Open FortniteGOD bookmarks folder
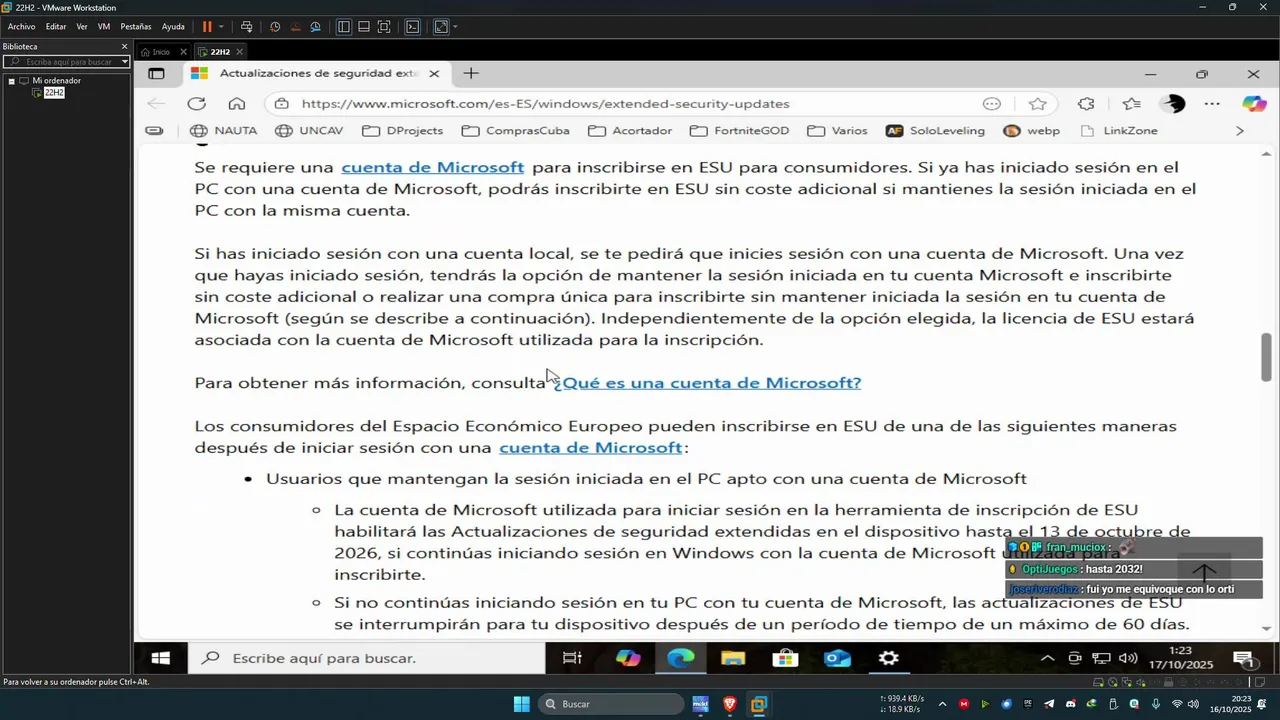This screenshot has height=720, width=1280. click(x=739, y=131)
